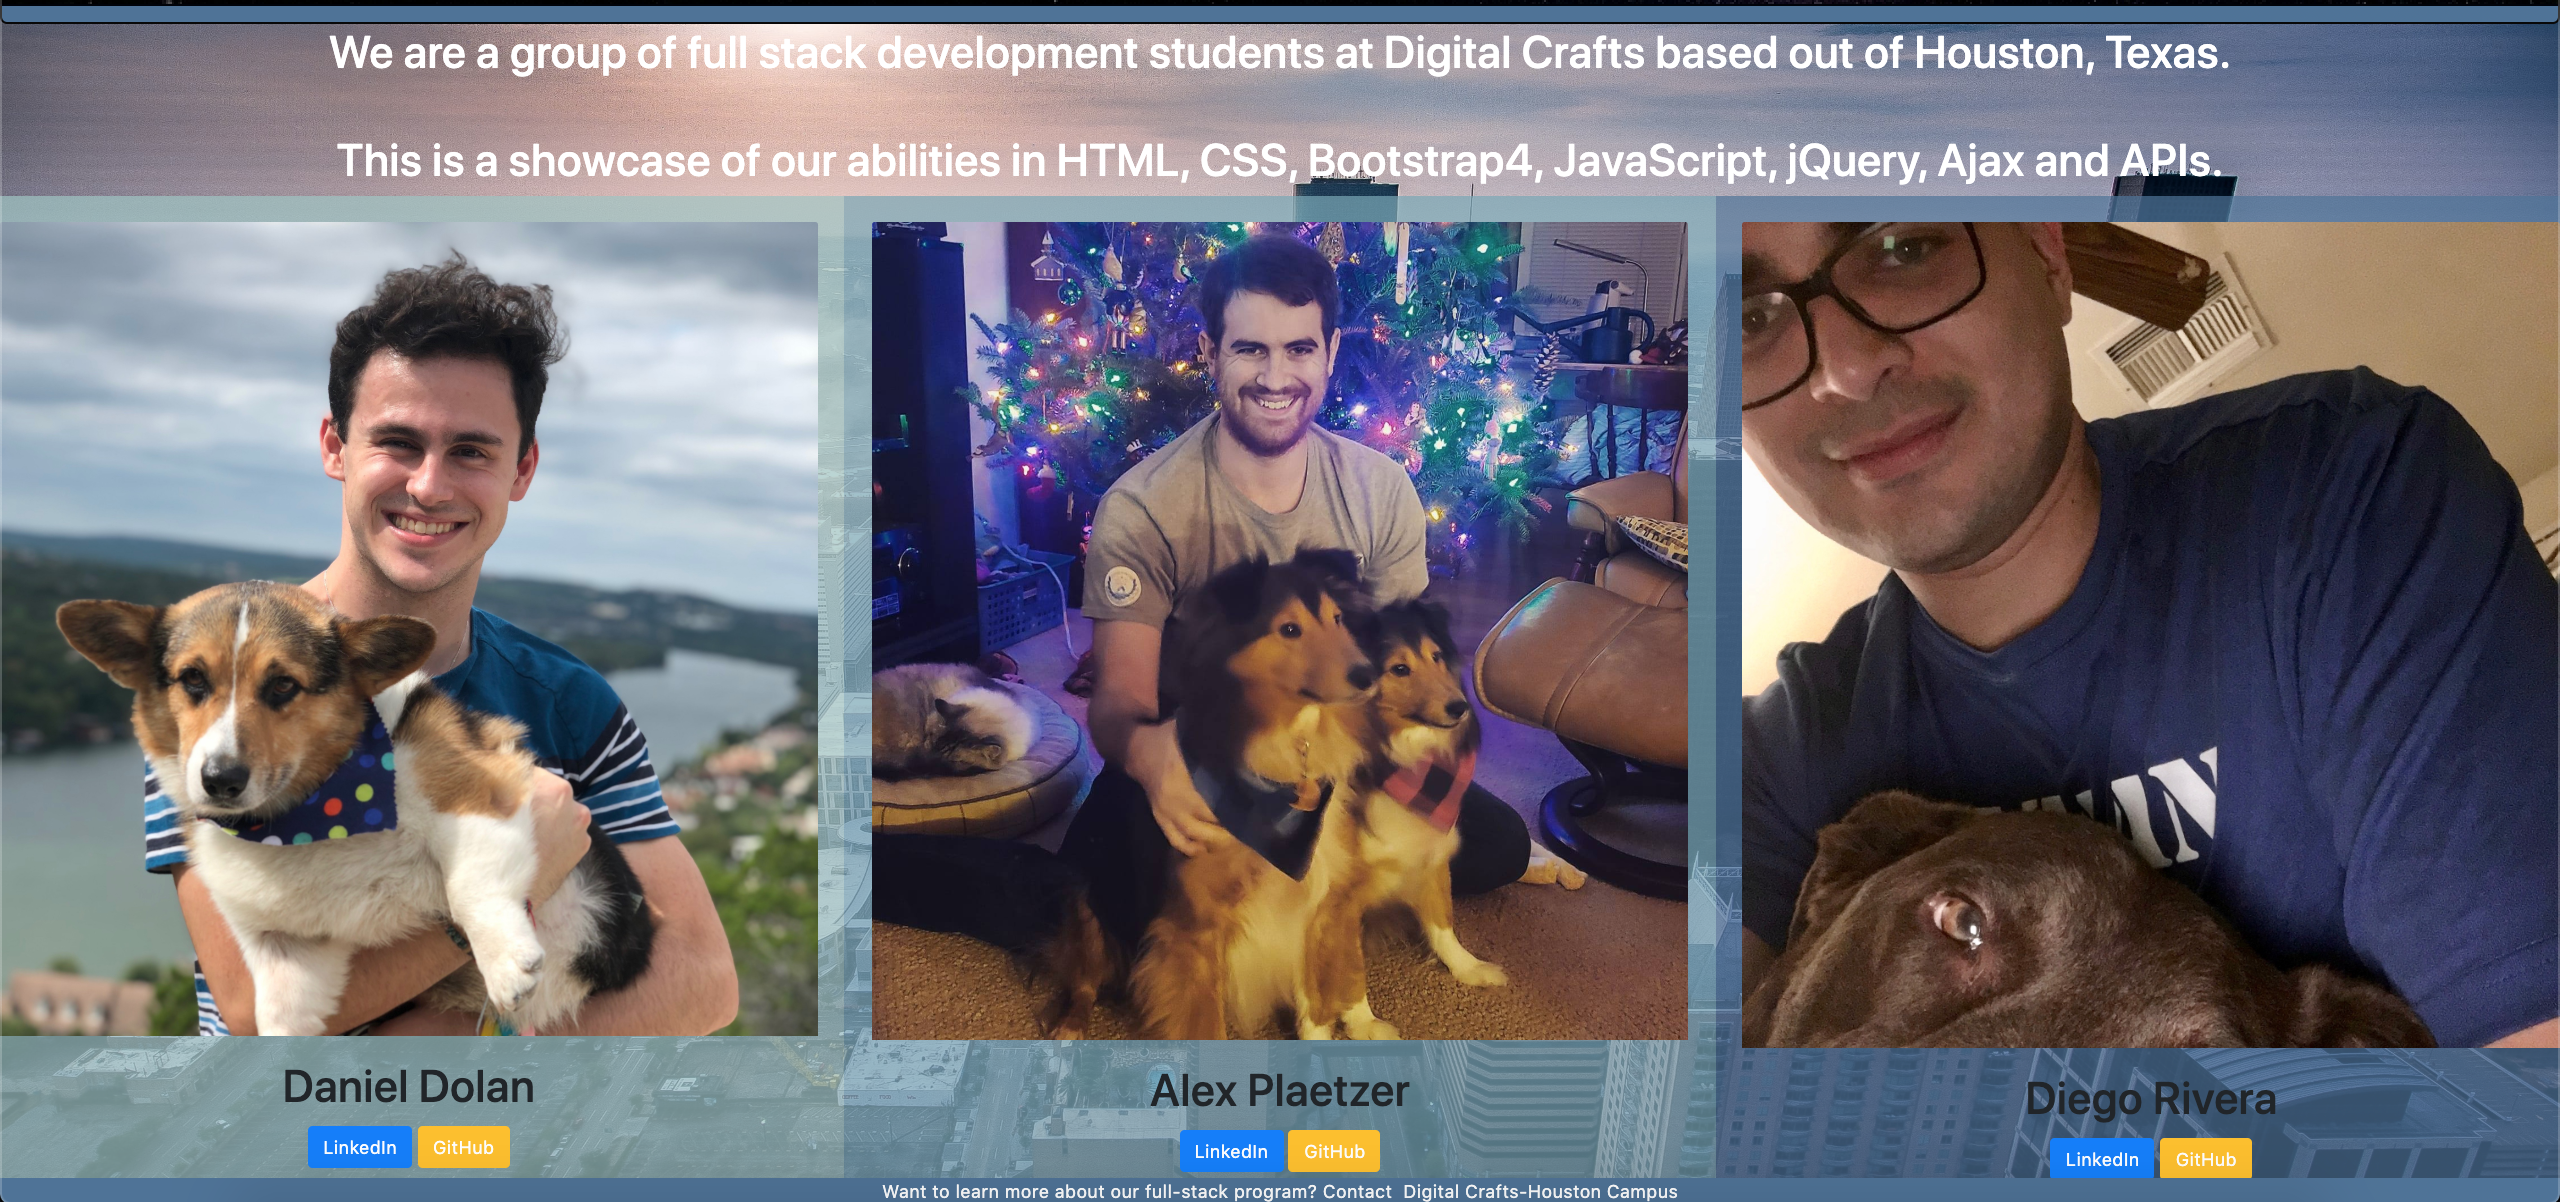Open Diego Rivera's LinkedIn button
This screenshot has width=2560, height=1202.
[2101, 1159]
